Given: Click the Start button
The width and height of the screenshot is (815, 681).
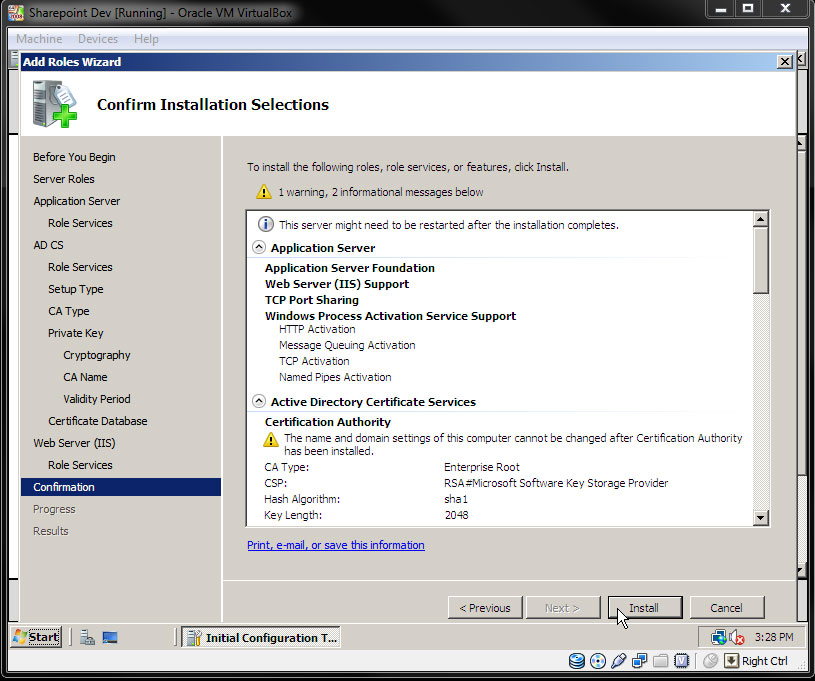Looking at the screenshot, I should pyautogui.click(x=36, y=637).
